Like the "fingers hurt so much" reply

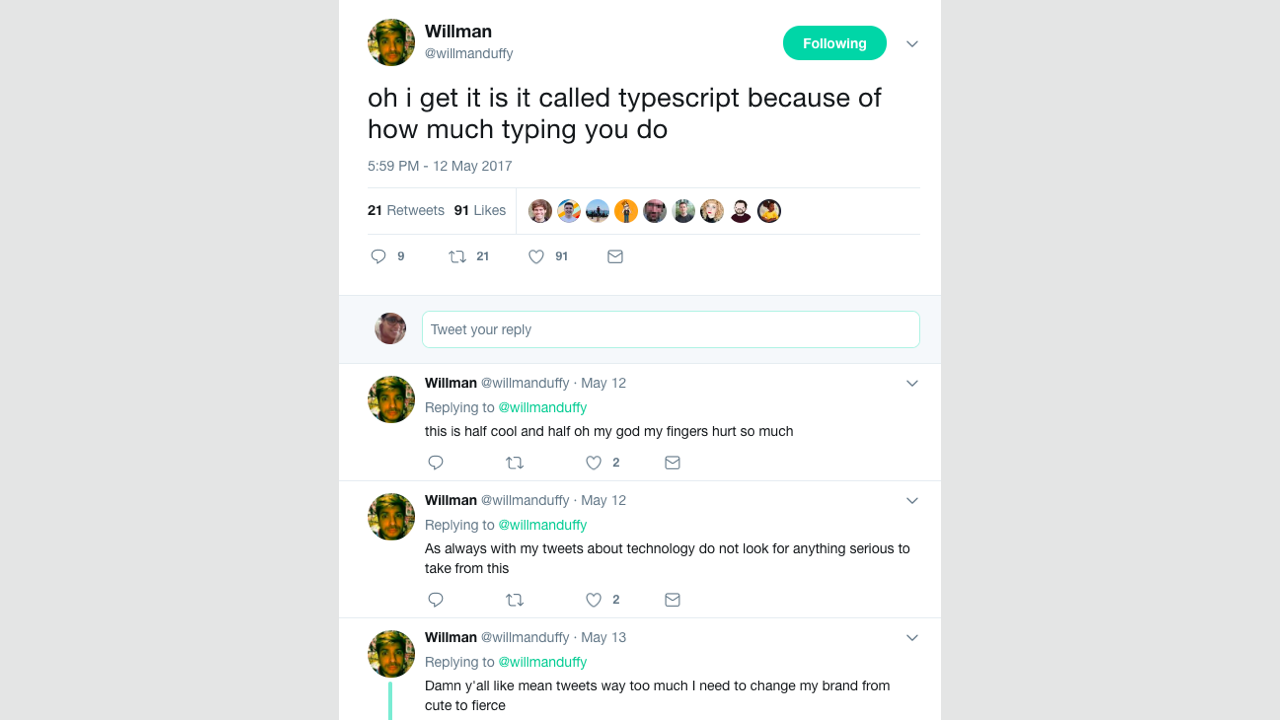593,463
